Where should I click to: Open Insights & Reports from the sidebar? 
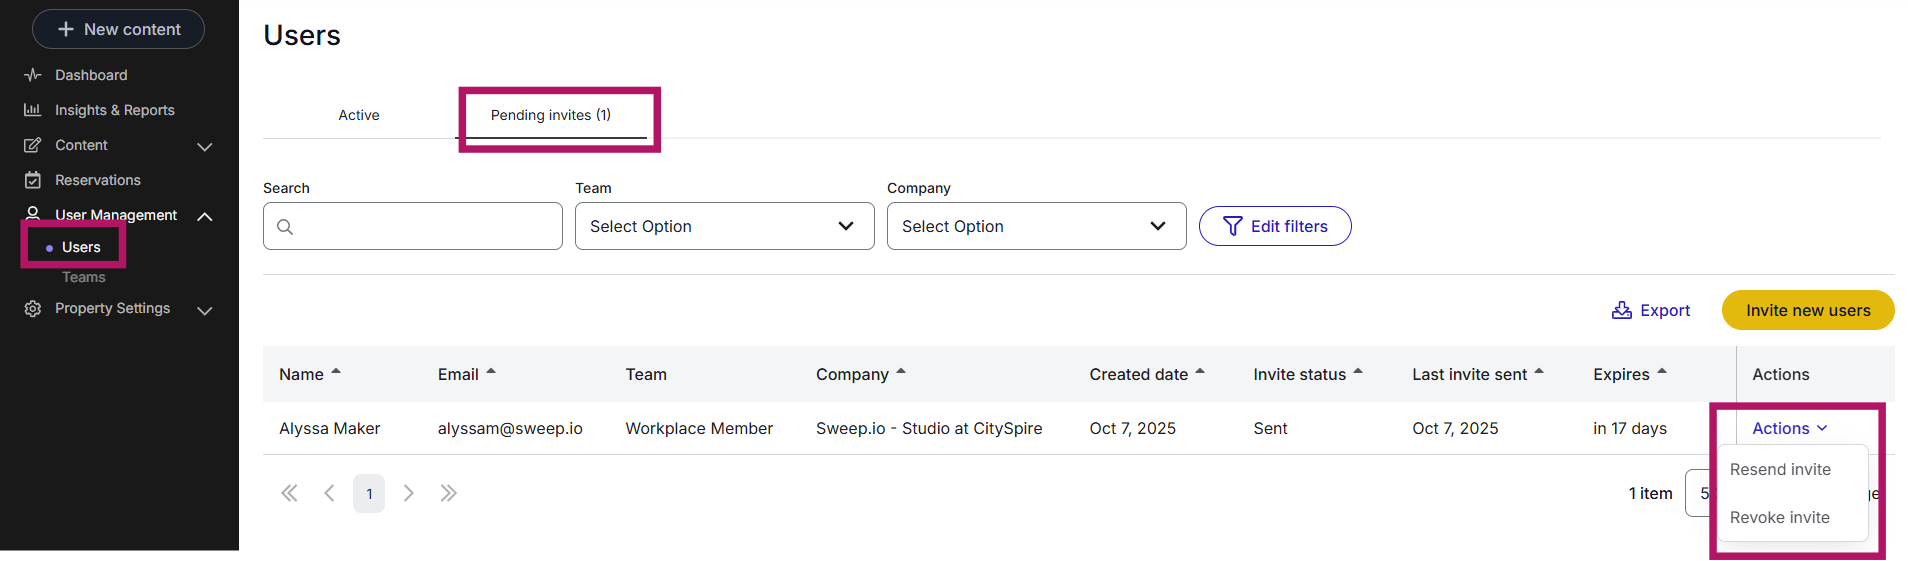[x=114, y=110]
